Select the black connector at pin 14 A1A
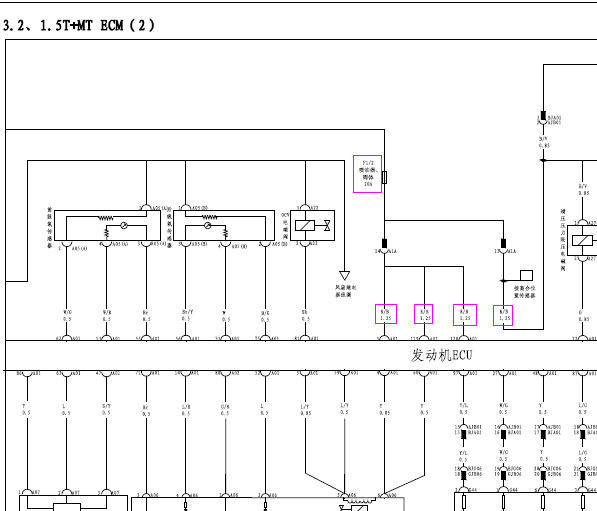Screen dimensions: 597x511 click(385, 243)
